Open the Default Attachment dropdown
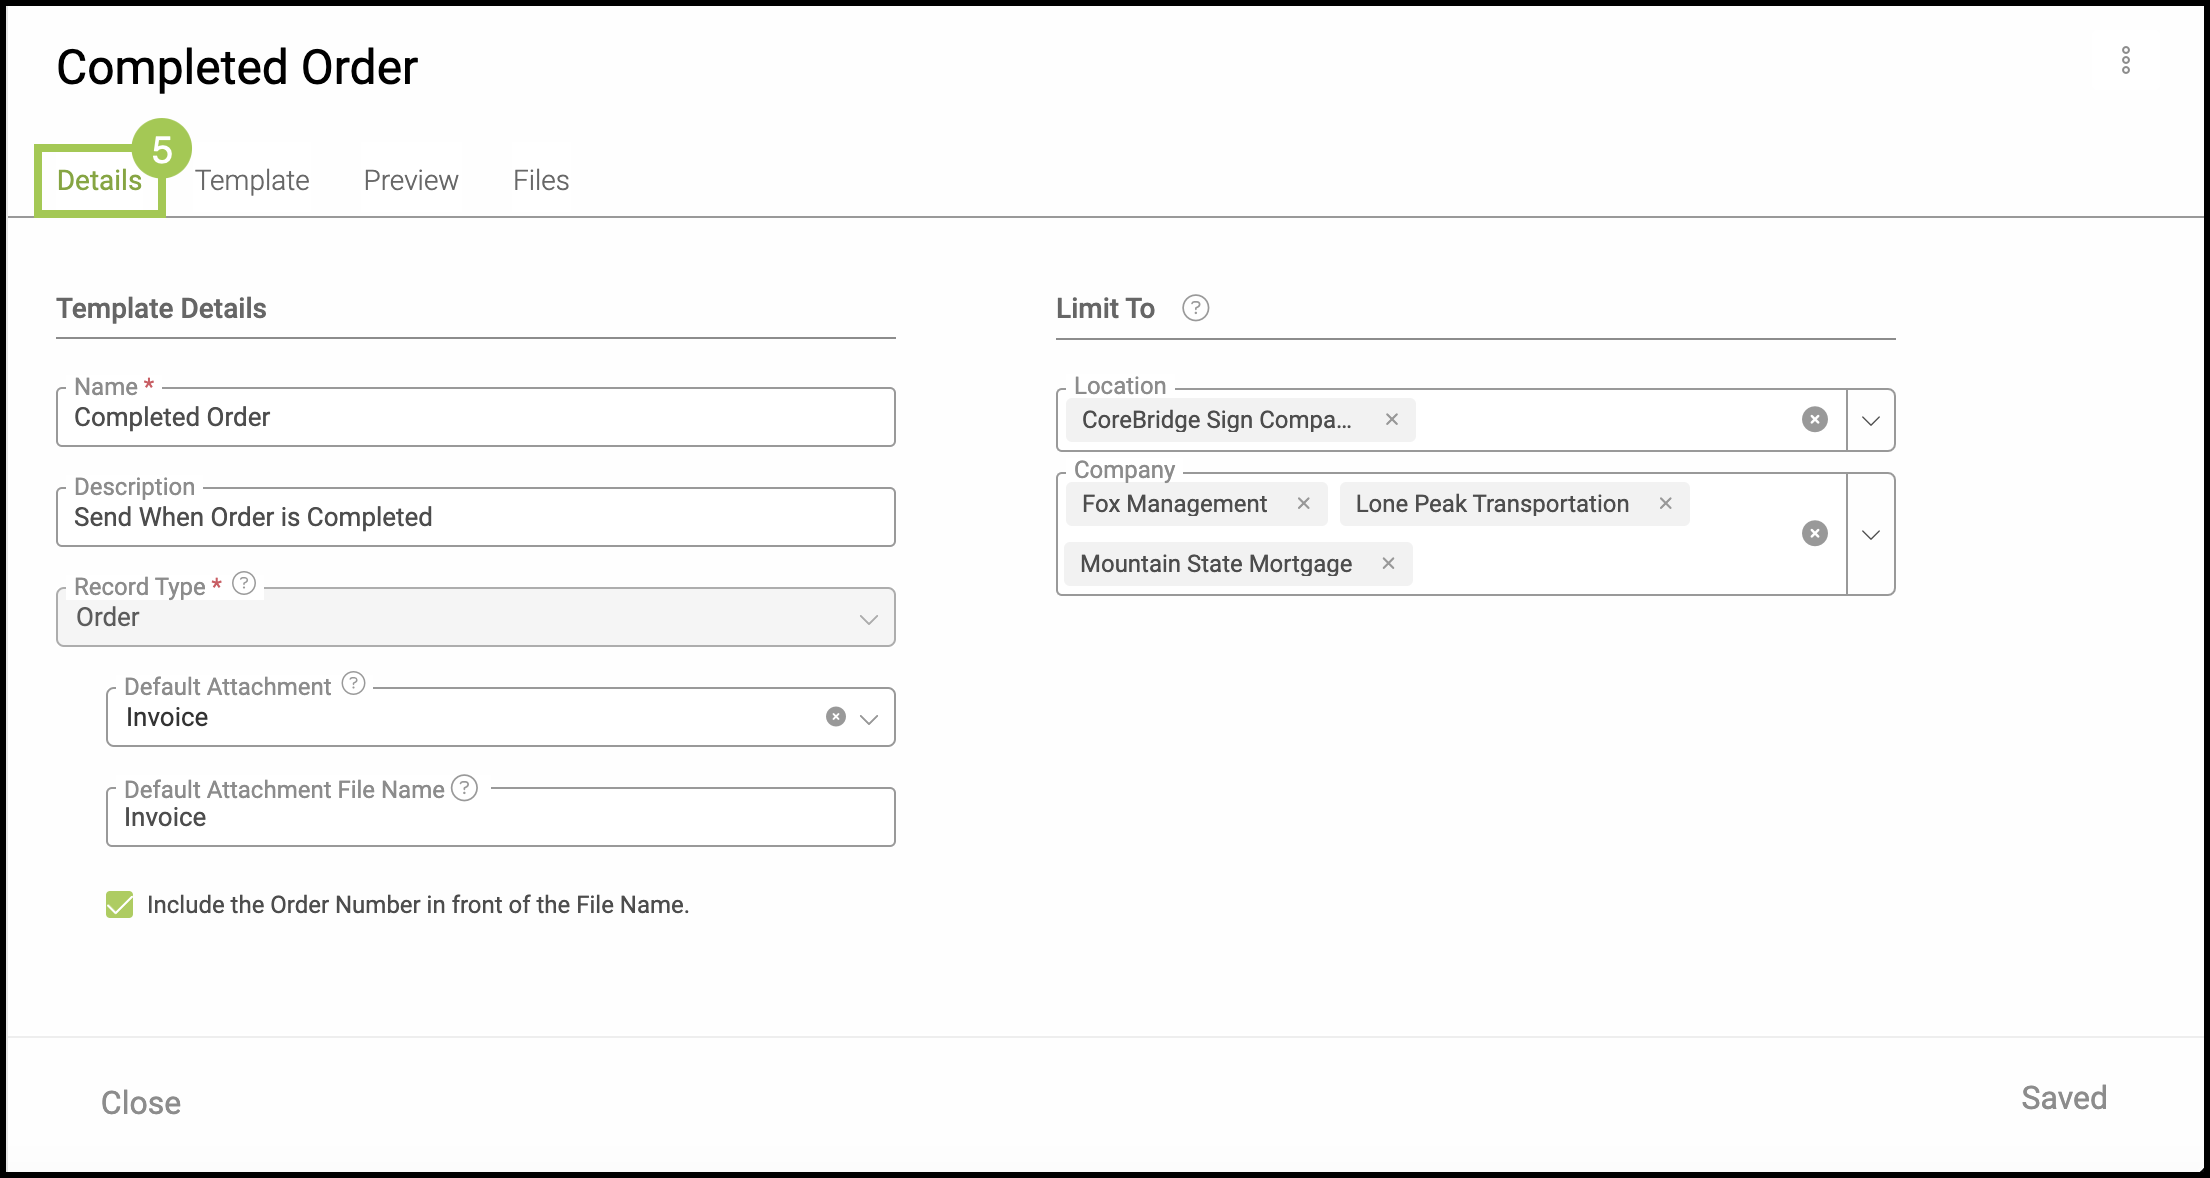Screen dimensions: 2210x1178 (x=869, y=718)
